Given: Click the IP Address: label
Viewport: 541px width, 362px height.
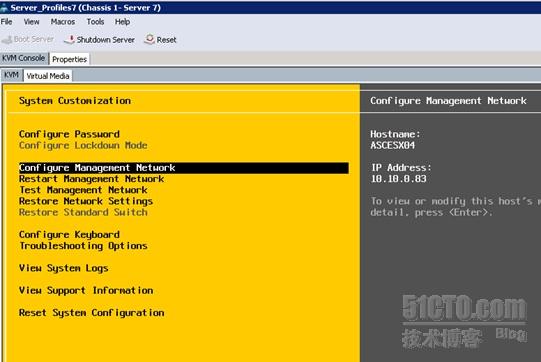Looking at the screenshot, I should [401, 168].
